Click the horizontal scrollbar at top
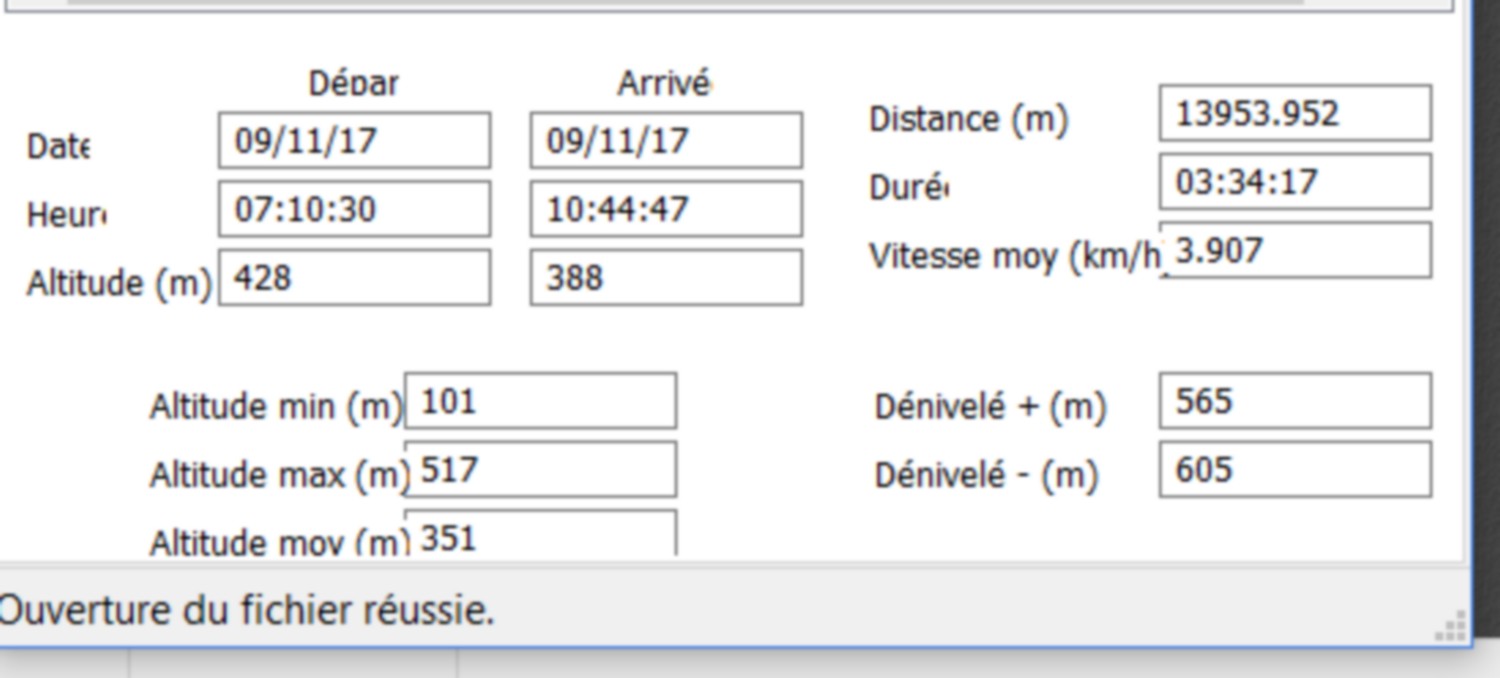The image size is (1500, 678). (685, 3)
